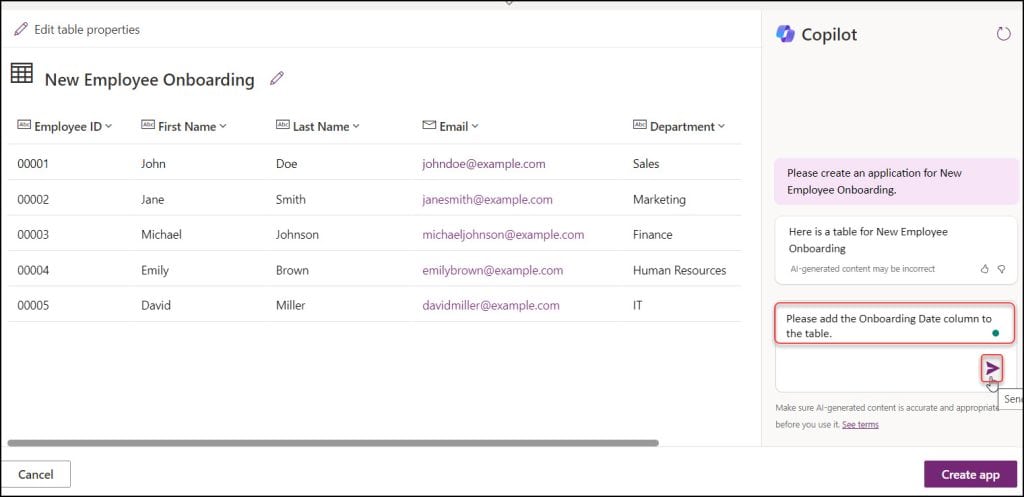This screenshot has height=497, width=1024.
Task: Select Employee ID cell 00001
Action: (33, 164)
